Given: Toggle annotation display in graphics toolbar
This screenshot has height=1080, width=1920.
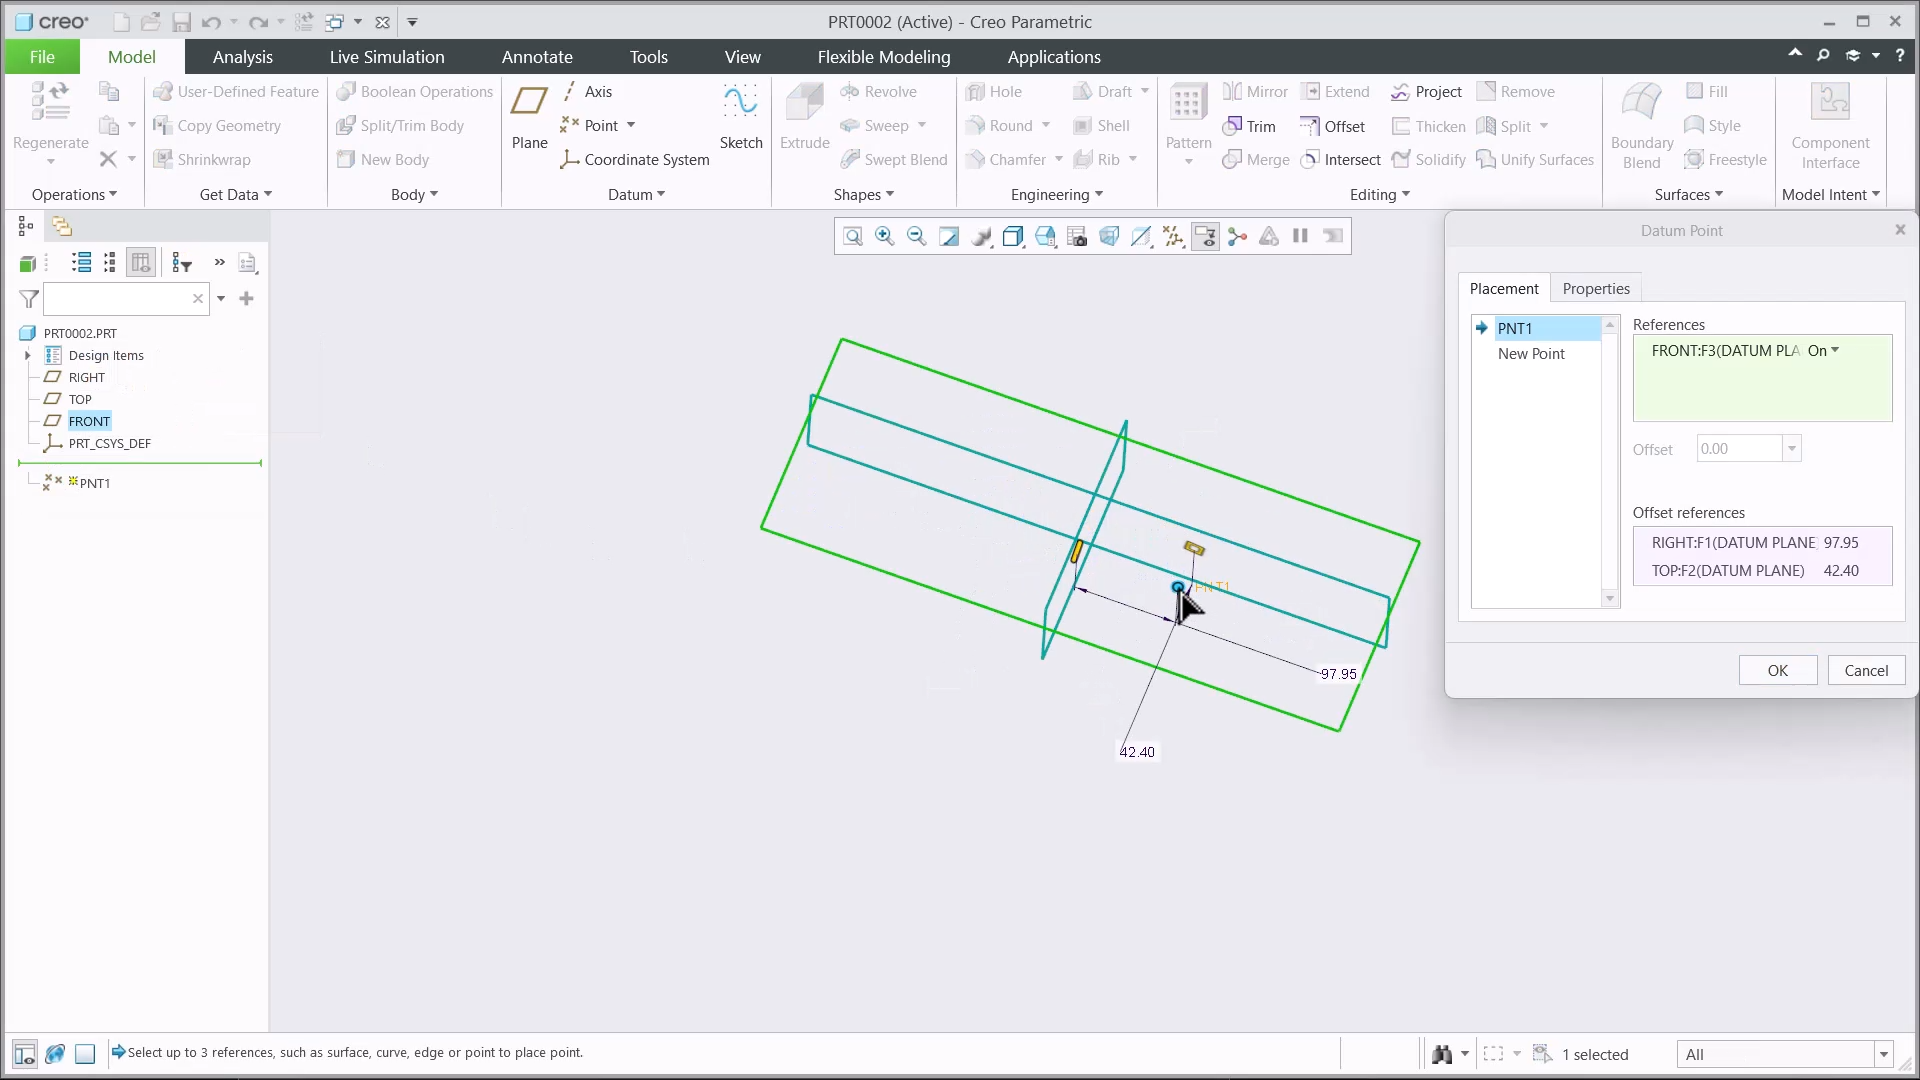Looking at the screenshot, I should 1205,237.
